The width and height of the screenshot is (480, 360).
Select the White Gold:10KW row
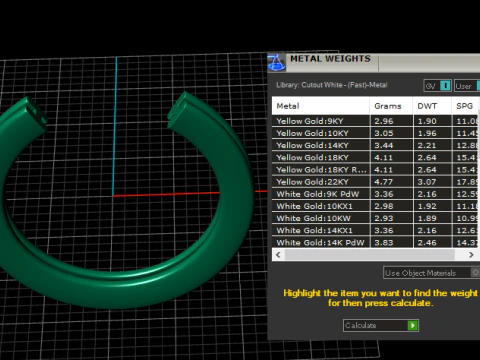click(376, 218)
